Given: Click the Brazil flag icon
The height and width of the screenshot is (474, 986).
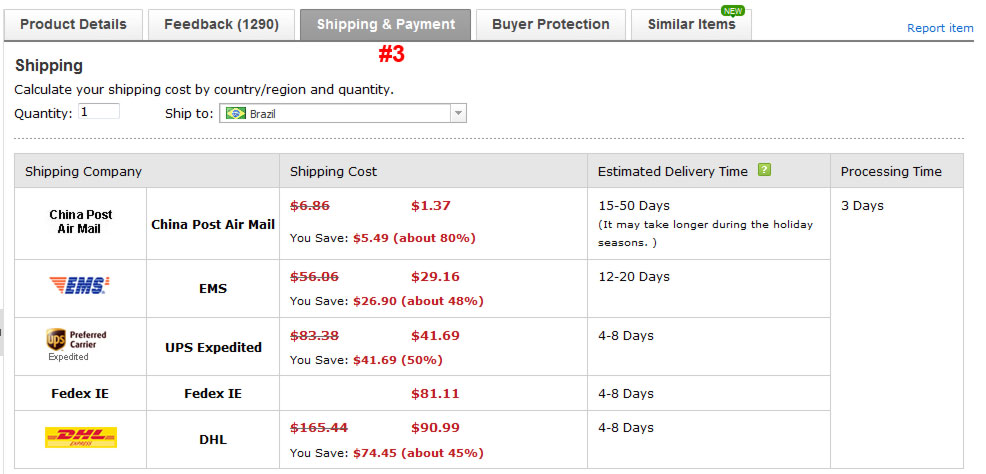Looking at the screenshot, I should [236, 114].
